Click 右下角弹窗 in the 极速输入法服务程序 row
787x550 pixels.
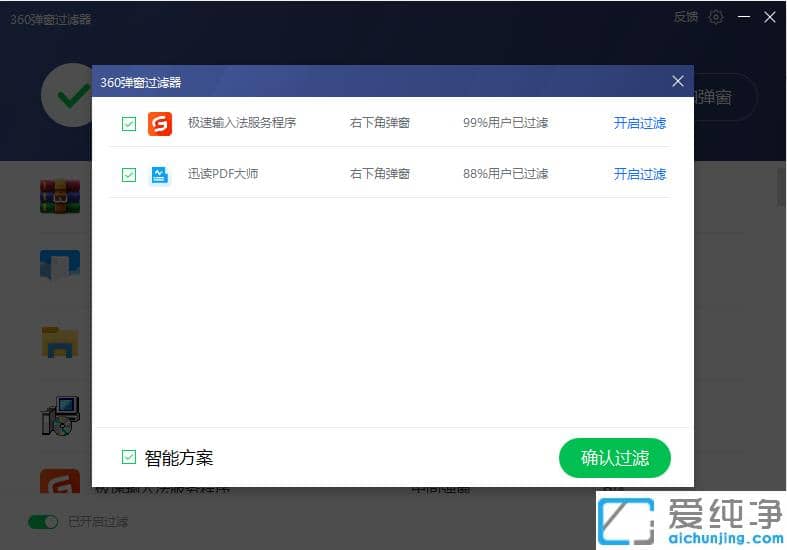click(x=380, y=123)
